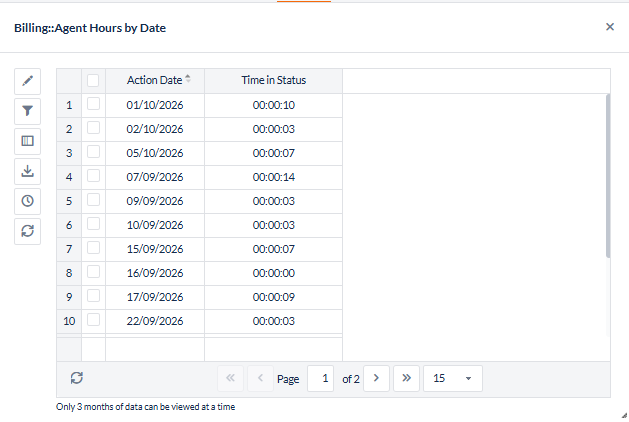Go to the previous page
The image size is (629, 422).
click(x=260, y=378)
